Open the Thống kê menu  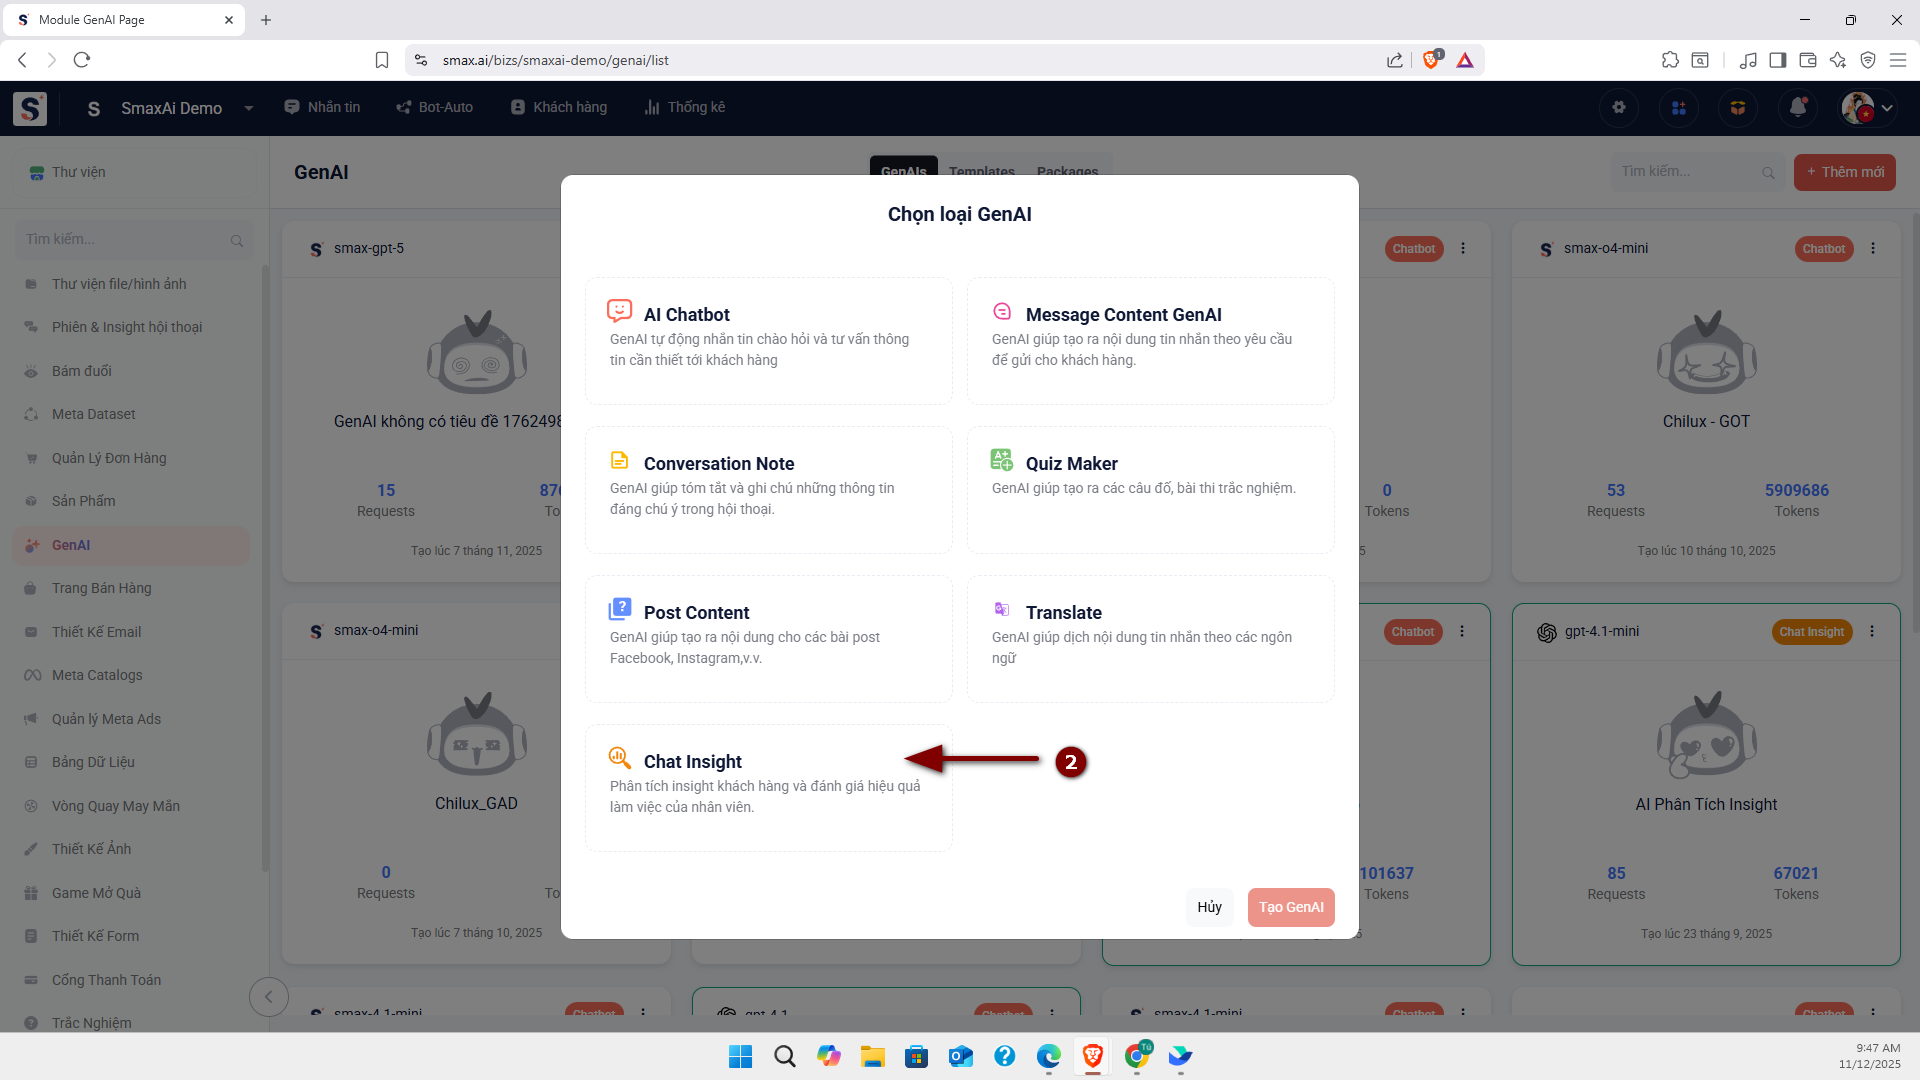pyautogui.click(x=685, y=108)
